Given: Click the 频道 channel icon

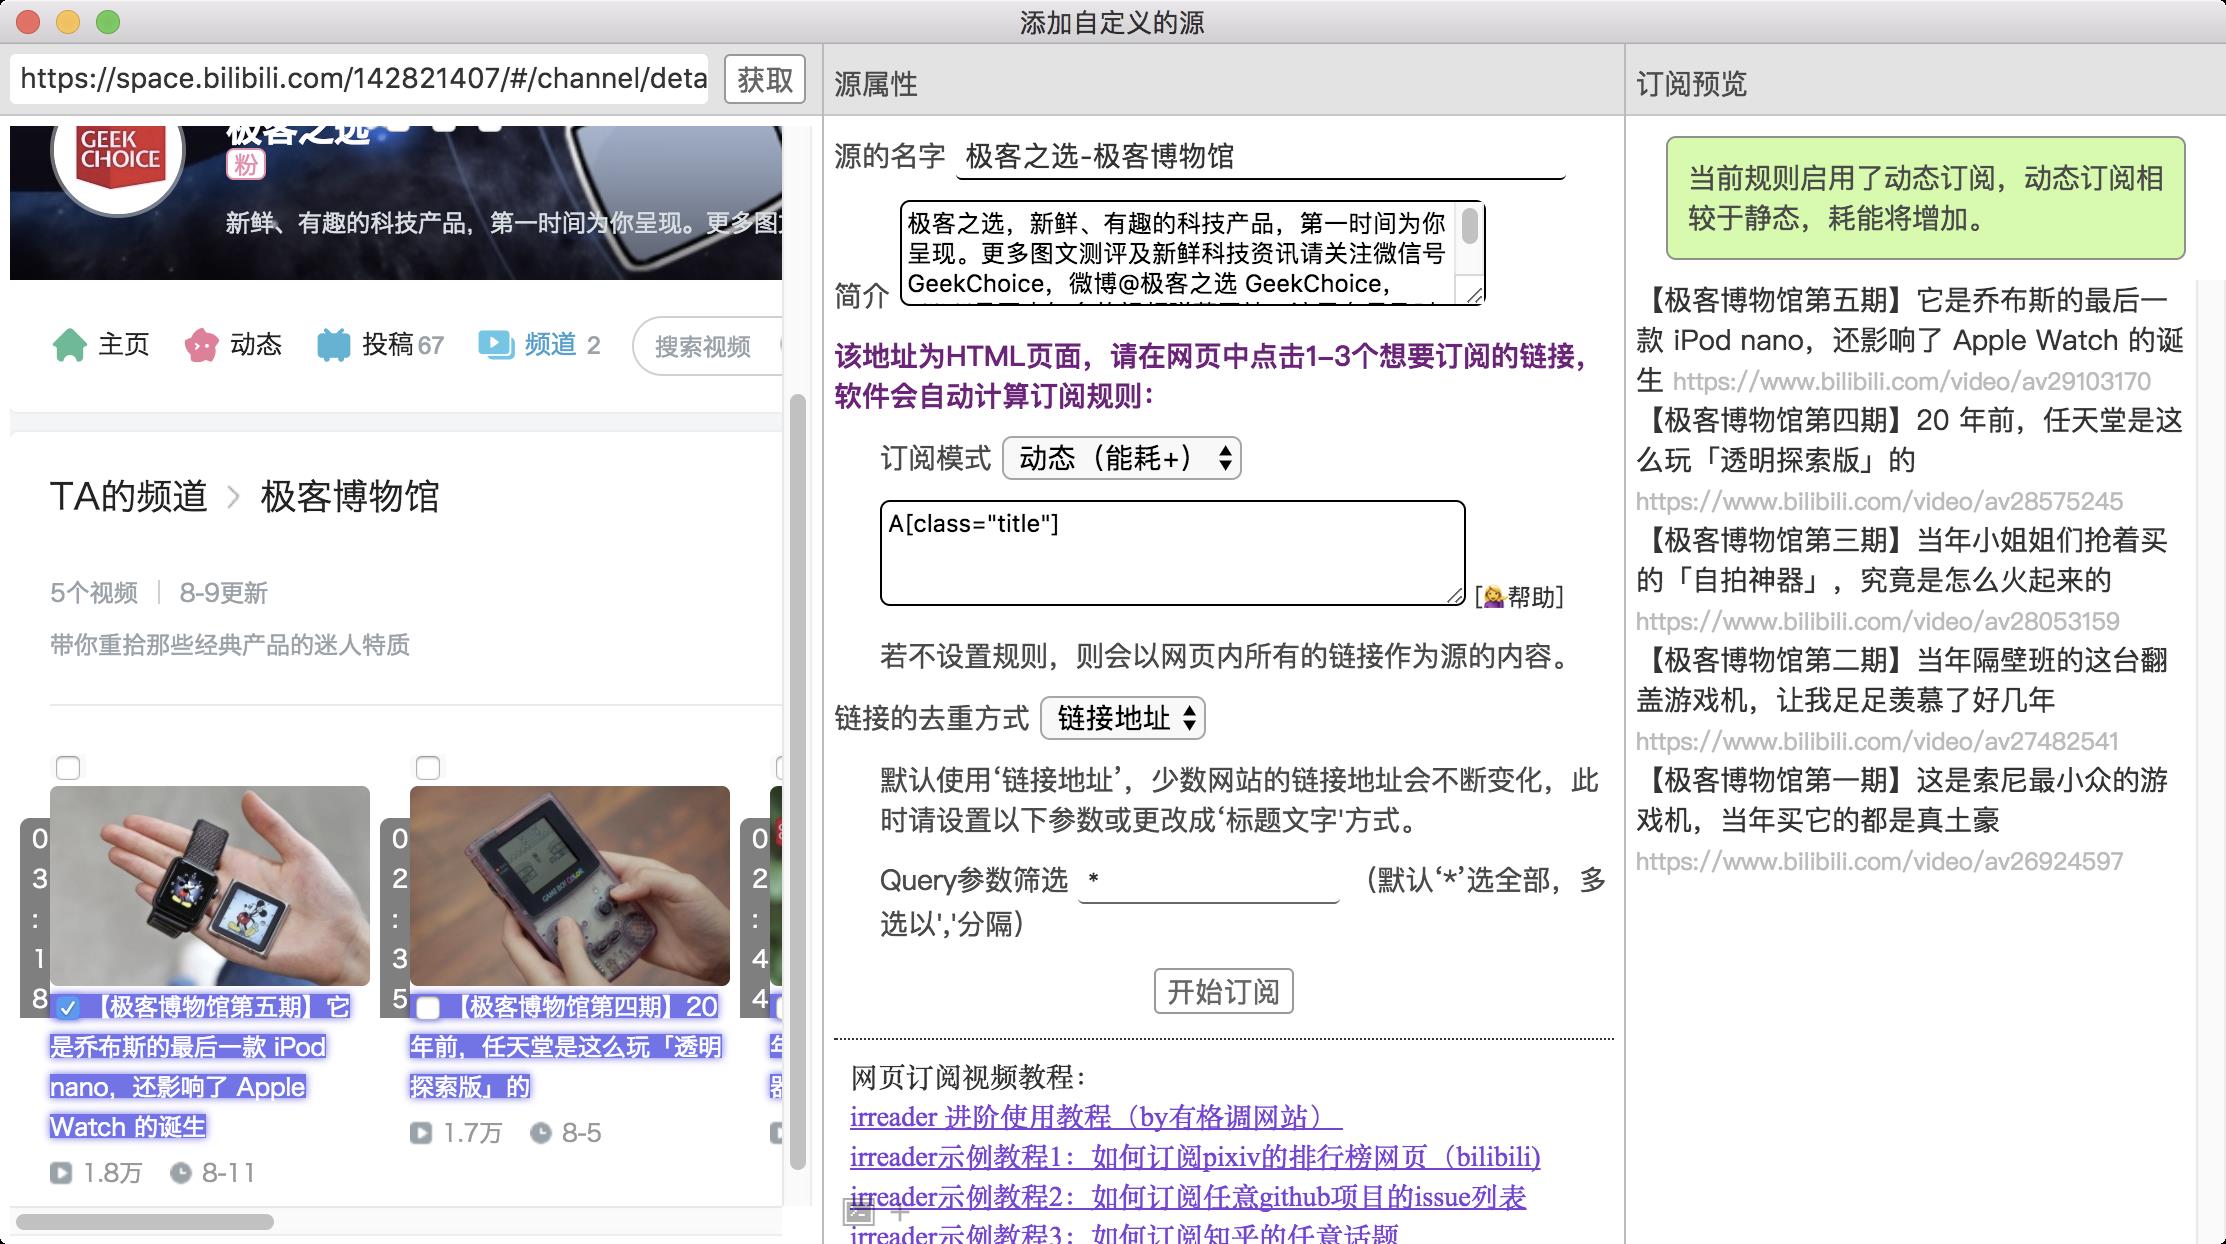Looking at the screenshot, I should coord(496,344).
